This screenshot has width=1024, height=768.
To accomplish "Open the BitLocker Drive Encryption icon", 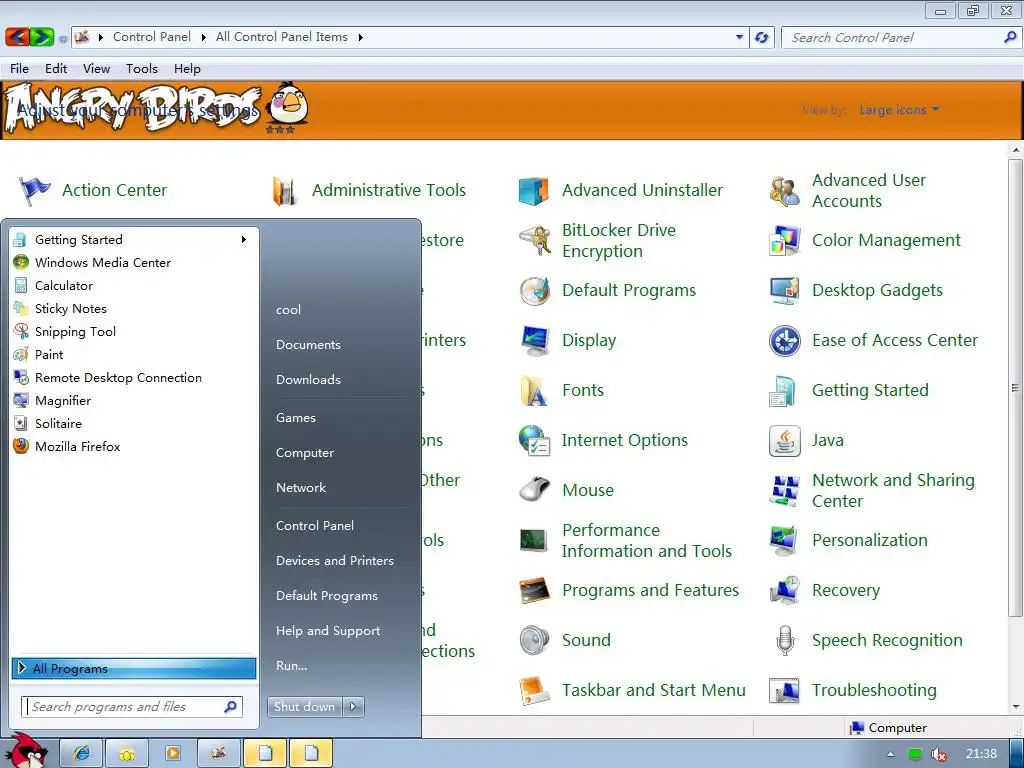I will [x=535, y=240].
